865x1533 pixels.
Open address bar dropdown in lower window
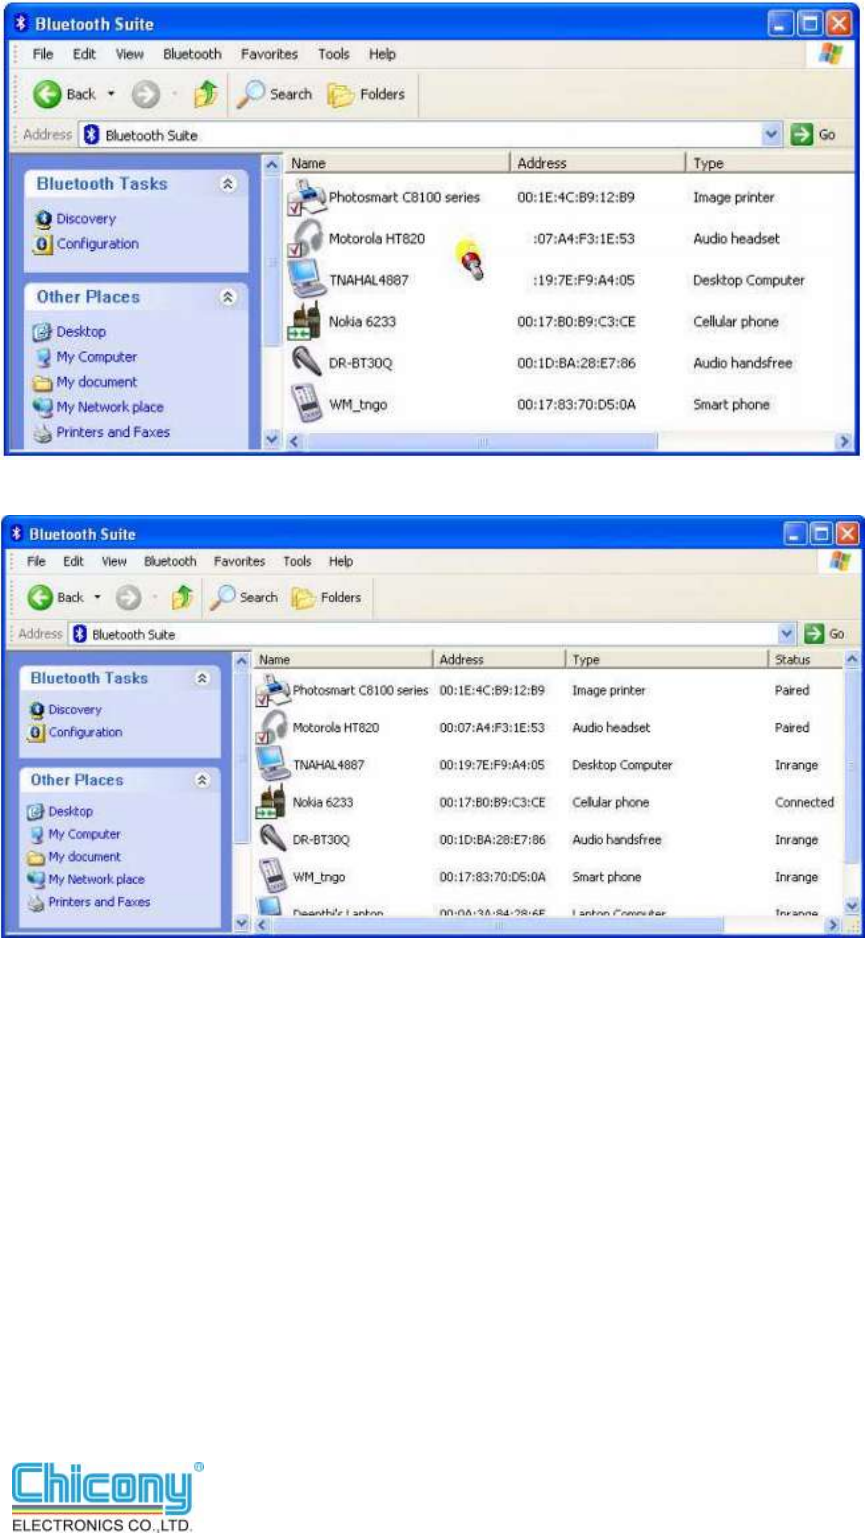pyautogui.click(x=787, y=634)
